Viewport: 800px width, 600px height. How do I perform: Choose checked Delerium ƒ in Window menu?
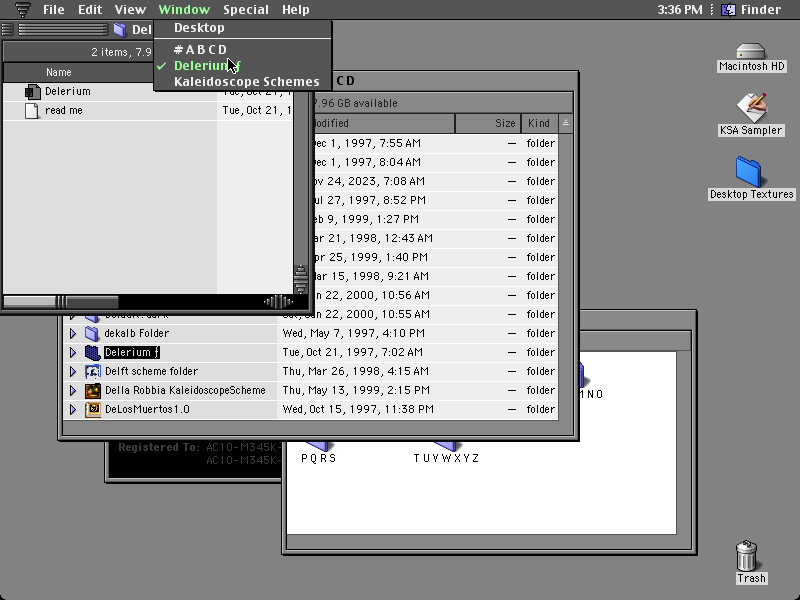coord(243,66)
